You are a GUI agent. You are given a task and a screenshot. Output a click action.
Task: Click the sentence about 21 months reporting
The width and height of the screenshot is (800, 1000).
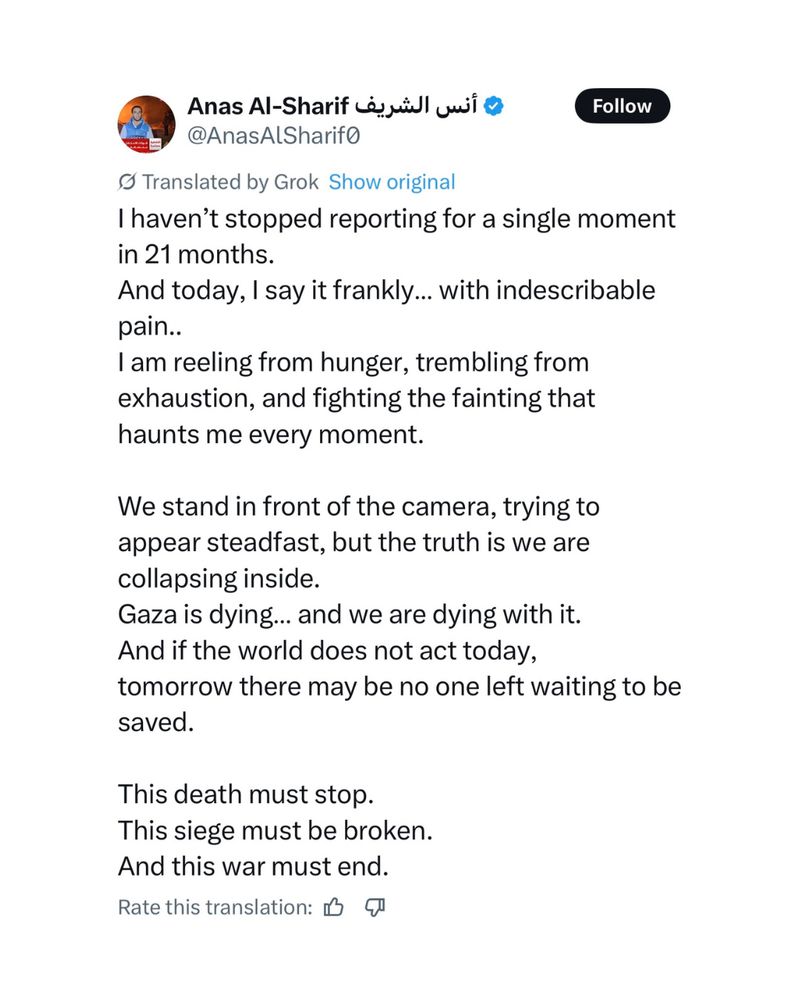pos(396,237)
